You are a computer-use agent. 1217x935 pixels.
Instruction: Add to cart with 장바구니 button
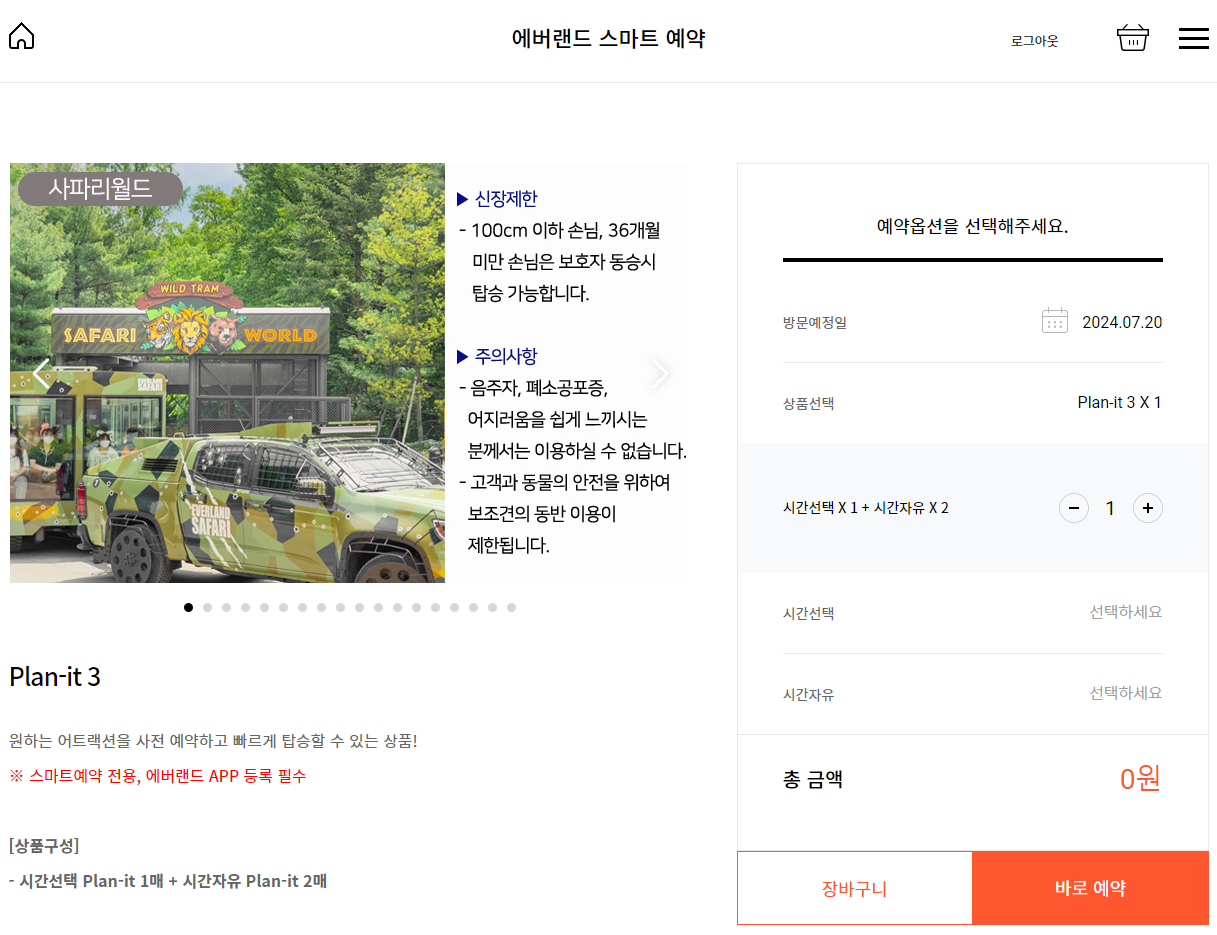tap(855, 888)
